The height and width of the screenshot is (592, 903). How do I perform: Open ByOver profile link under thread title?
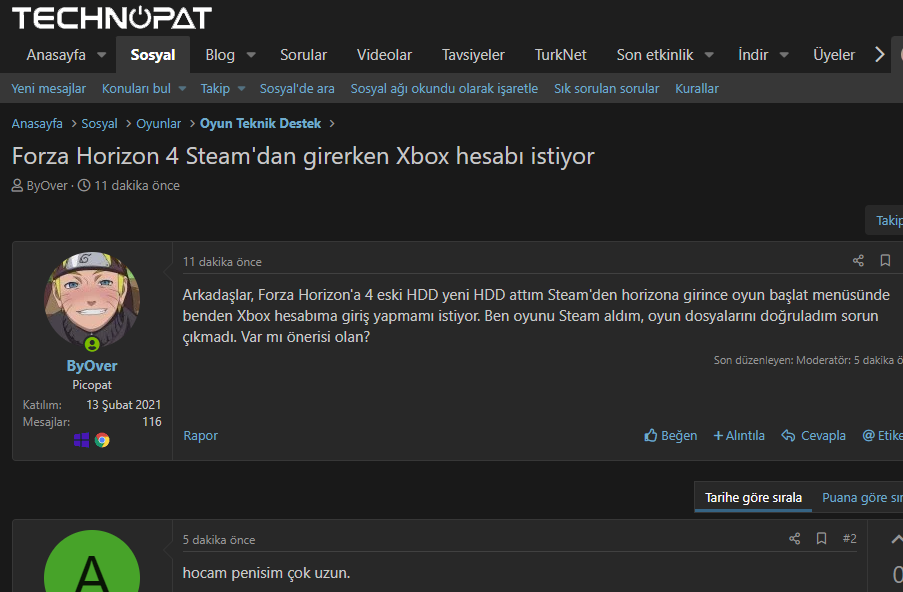47,185
